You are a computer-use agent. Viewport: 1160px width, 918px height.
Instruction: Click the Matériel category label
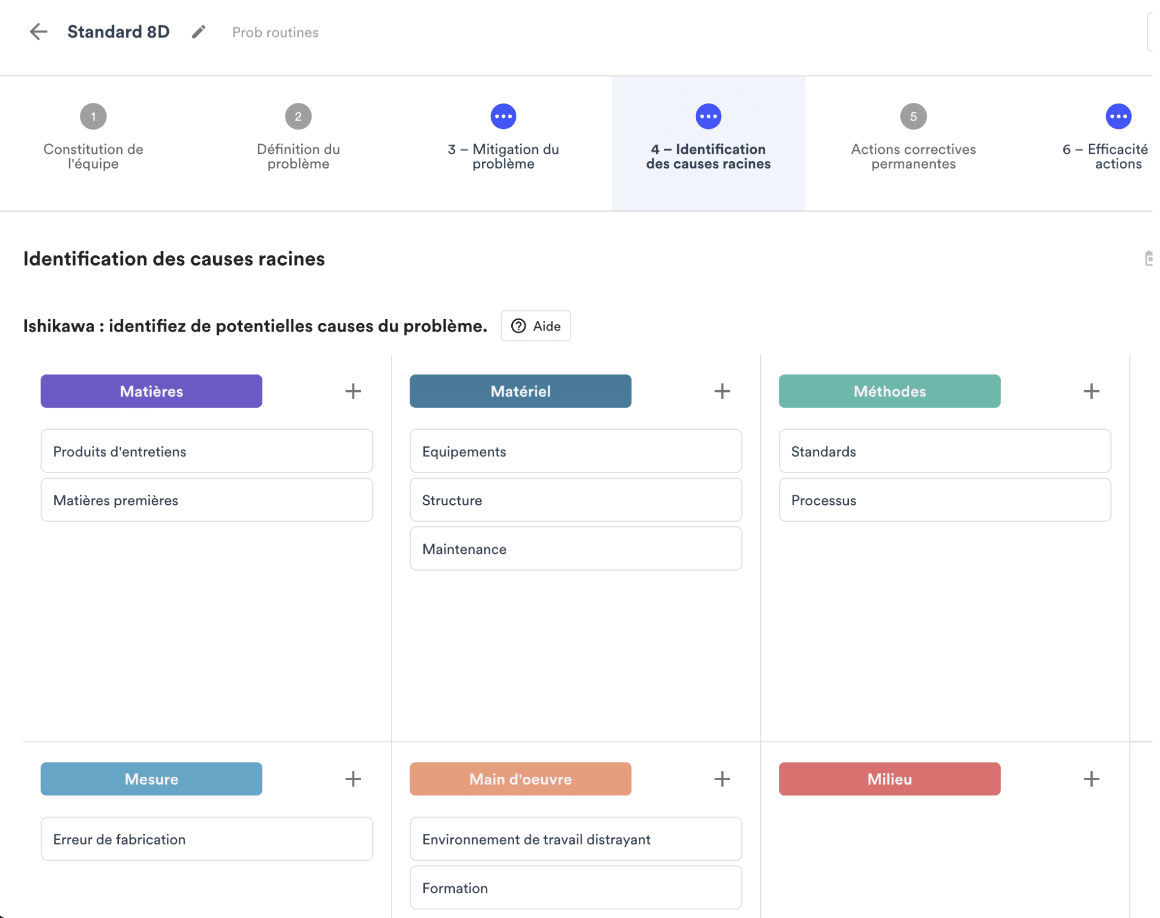(x=521, y=391)
